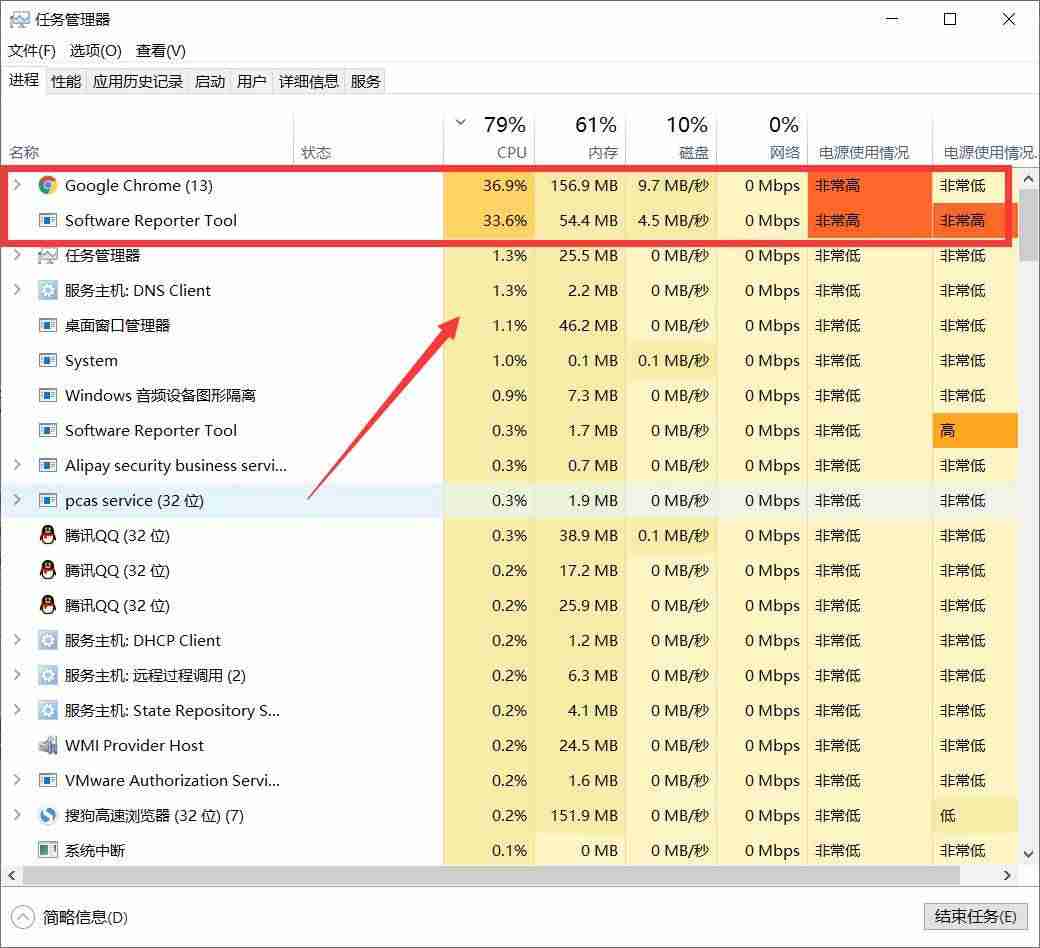Click the System process icon
This screenshot has height=948, width=1040.
tap(47, 361)
